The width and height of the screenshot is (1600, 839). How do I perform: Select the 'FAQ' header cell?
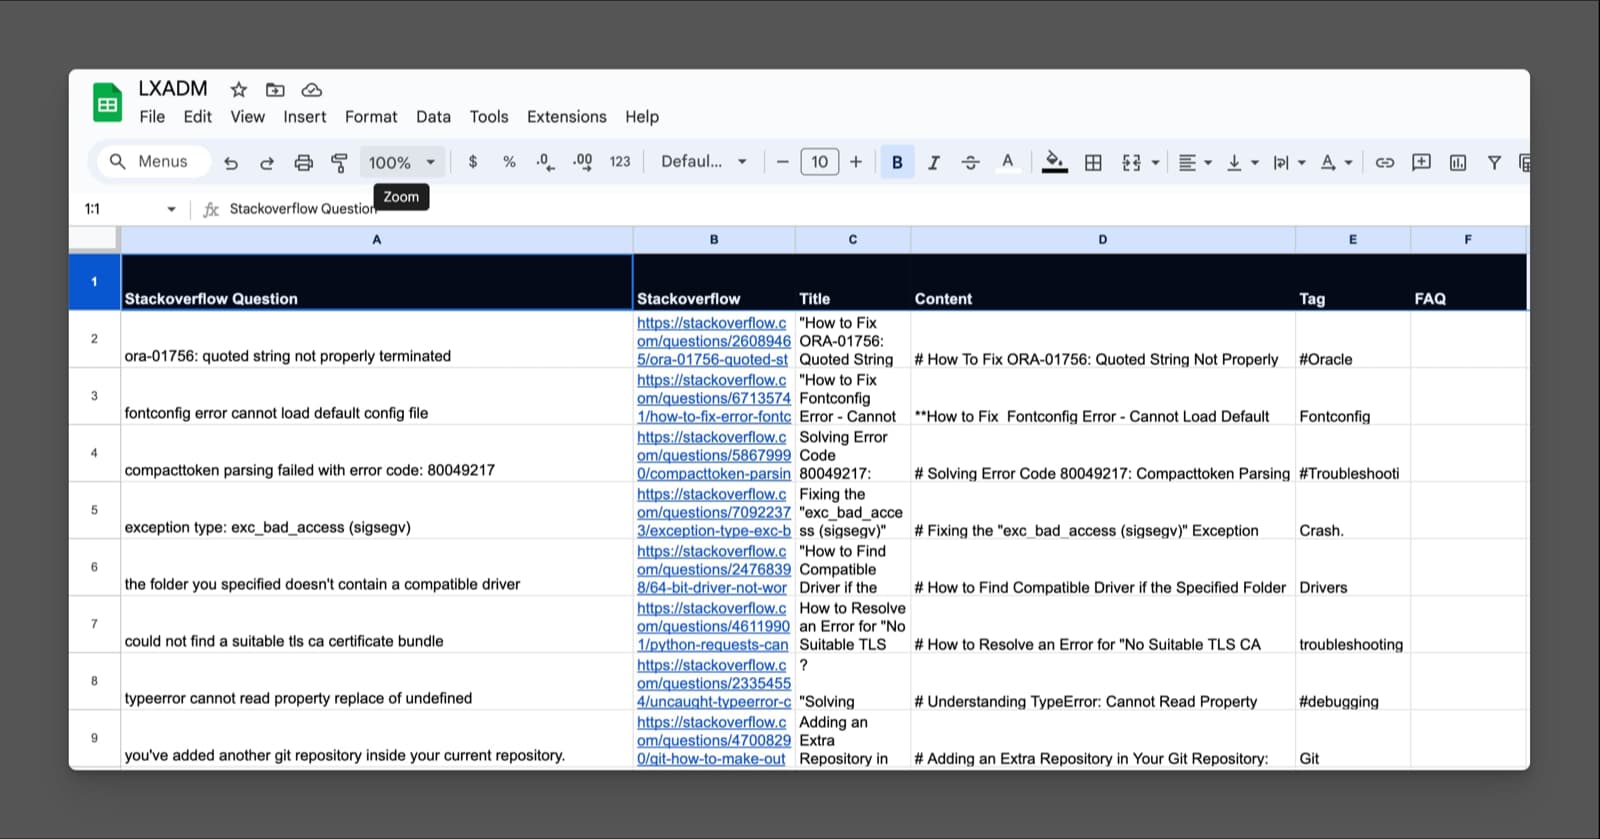click(1468, 282)
